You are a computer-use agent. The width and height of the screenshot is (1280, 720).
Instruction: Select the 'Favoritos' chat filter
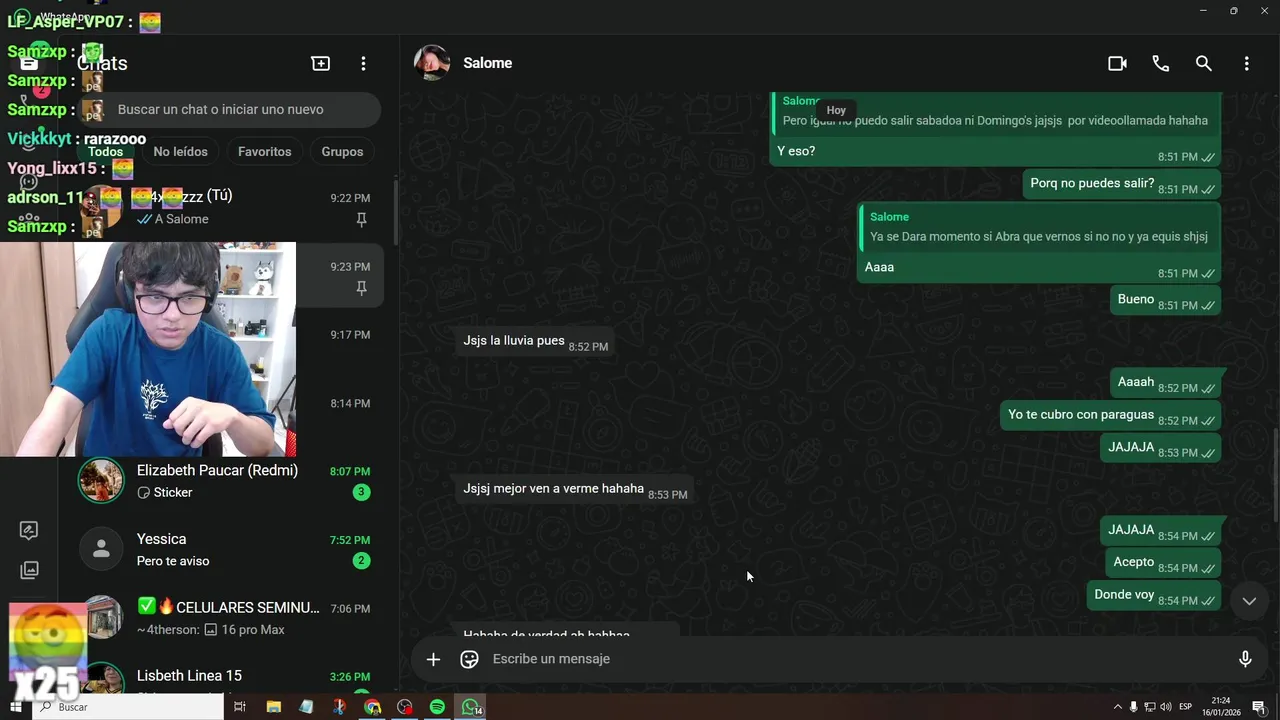265,152
